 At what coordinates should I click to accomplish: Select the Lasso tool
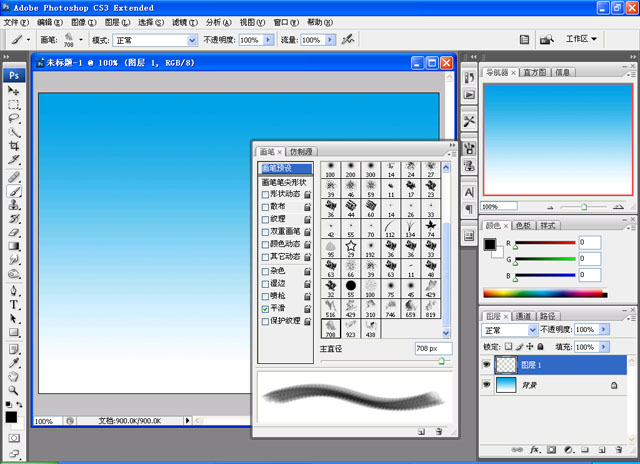14,118
